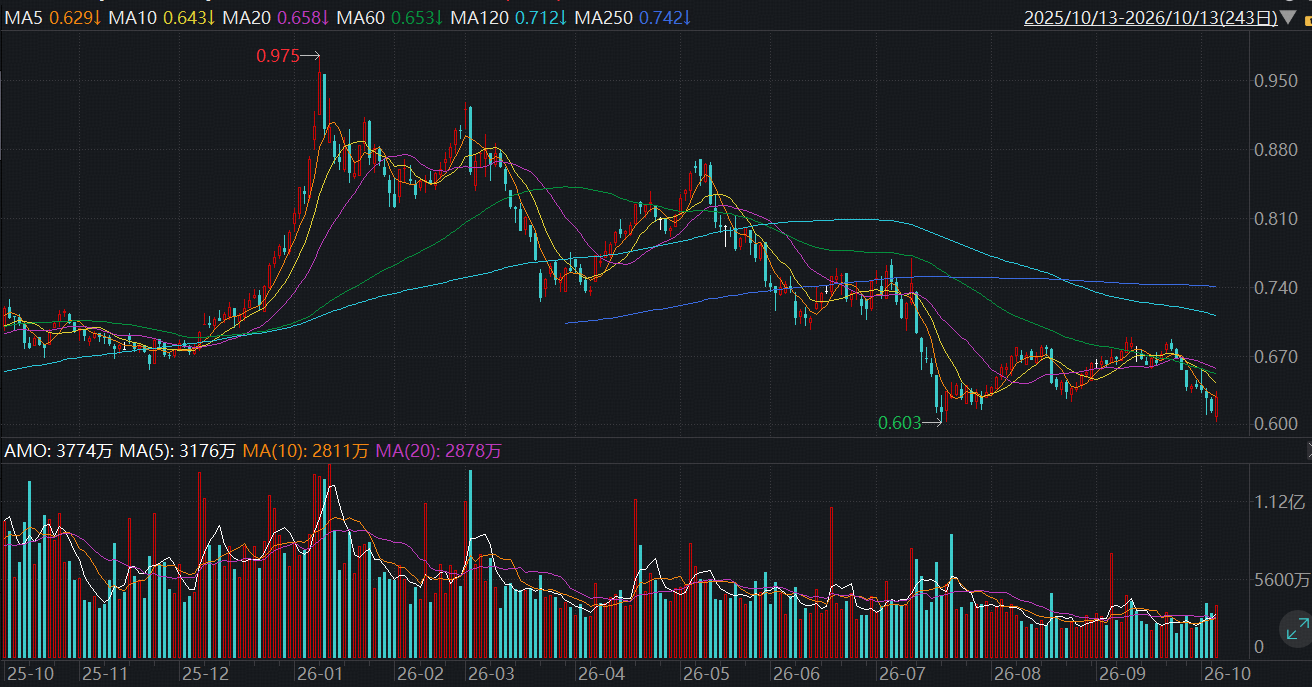Click the 26-06 date axis label
Image resolution: width=1312 pixels, height=687 pixels.
click(x=797, y=674)
